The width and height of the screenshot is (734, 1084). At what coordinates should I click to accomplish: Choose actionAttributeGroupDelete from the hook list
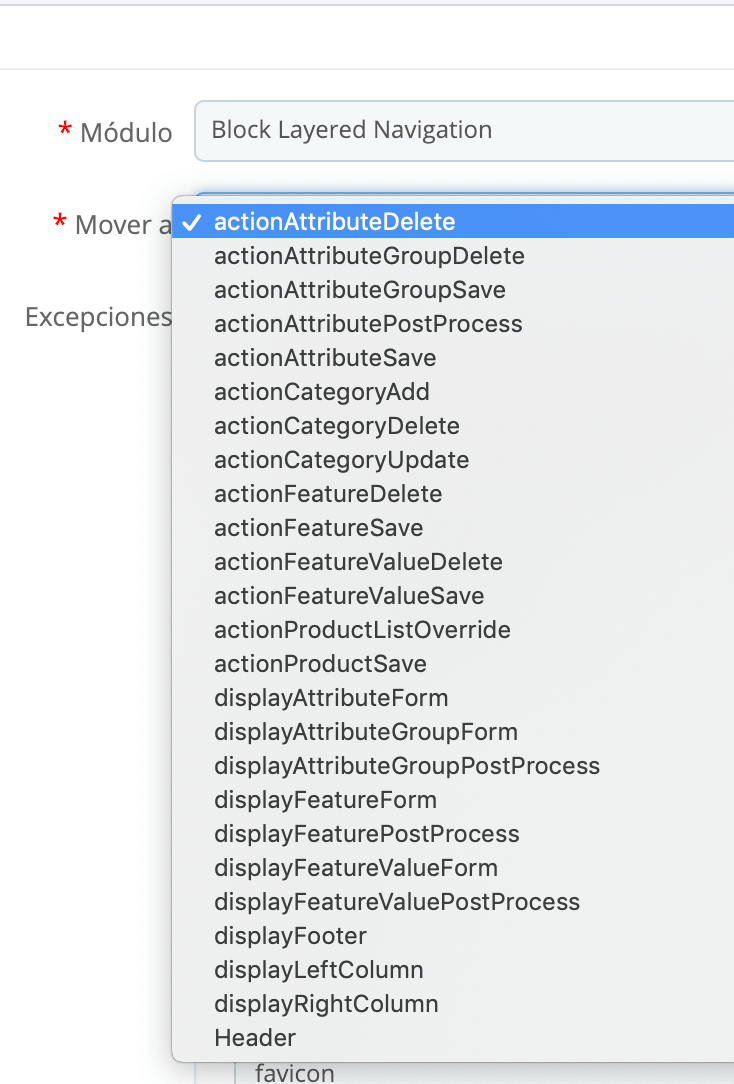[368, 256]
